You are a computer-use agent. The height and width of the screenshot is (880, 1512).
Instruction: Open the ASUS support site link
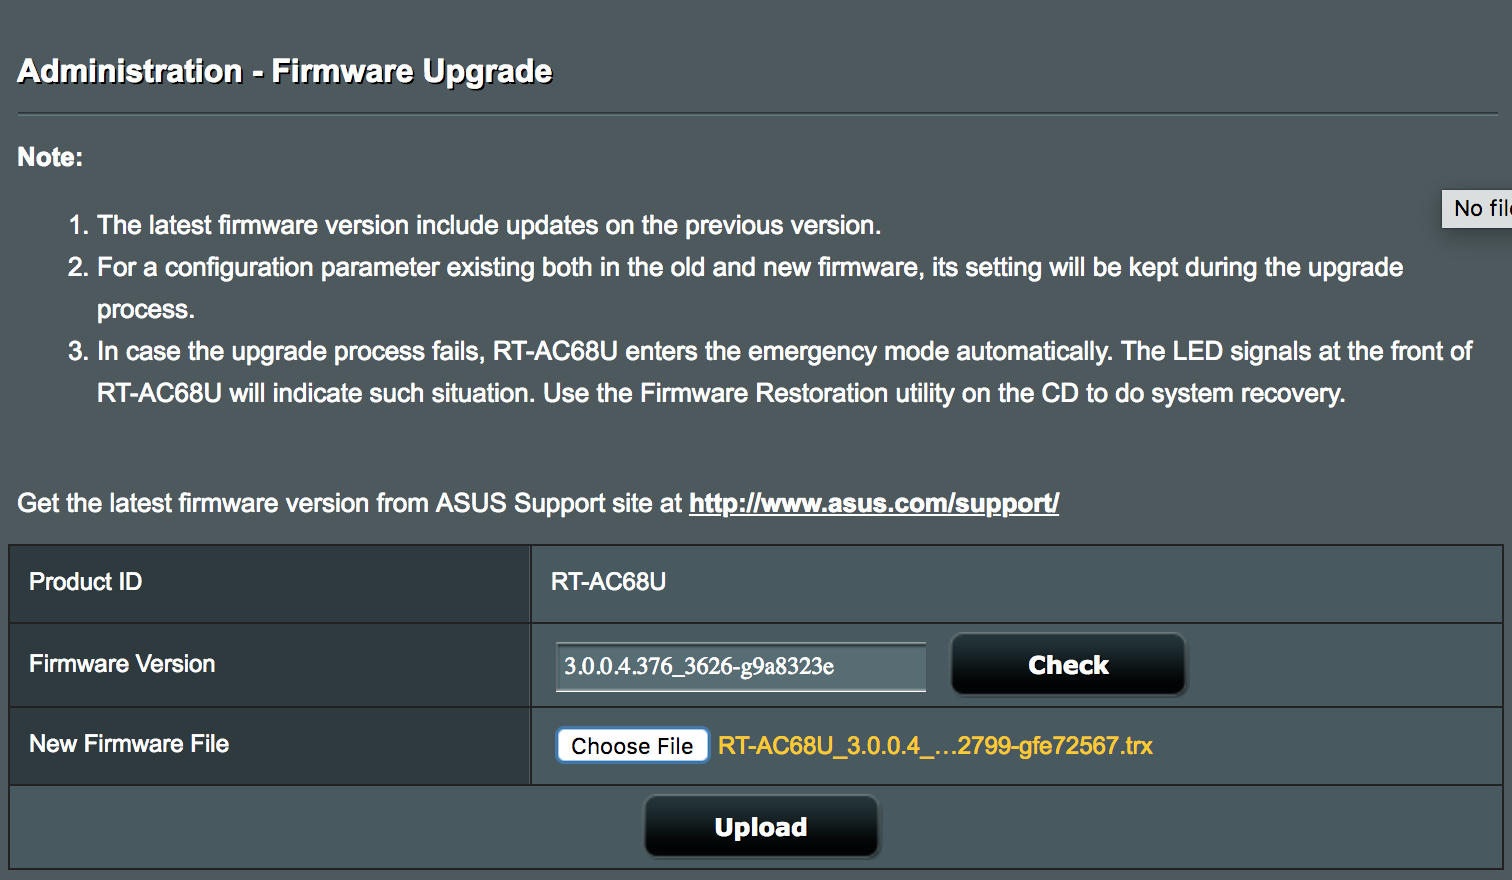[873, 503]
